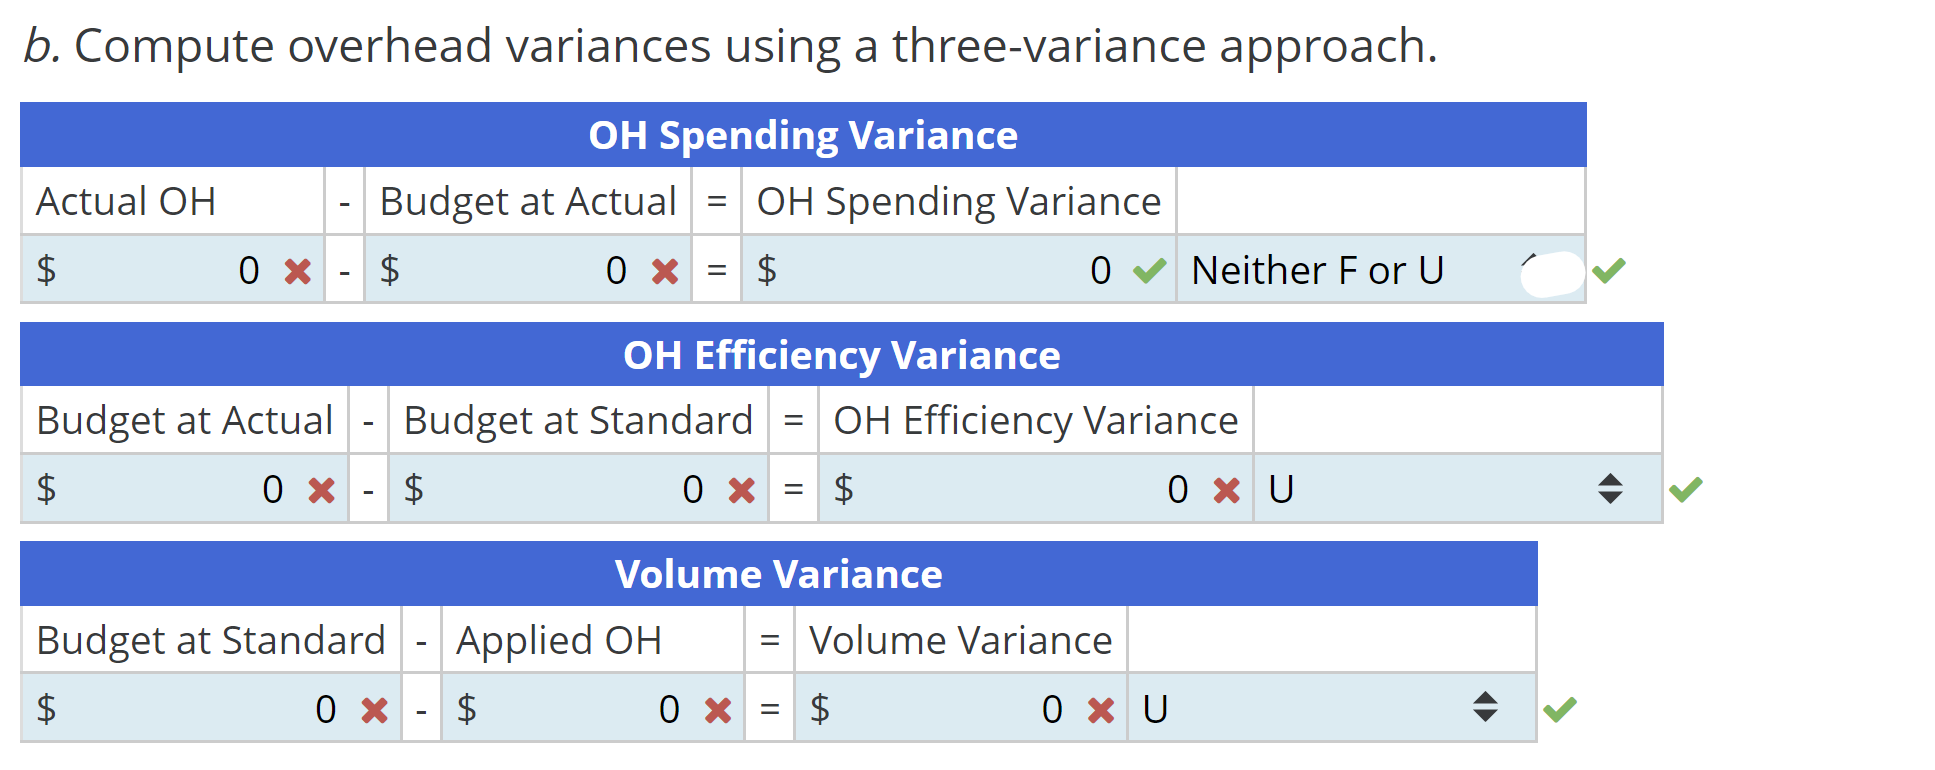Click the Applied OH amount field
The height and width of the screenshot is (770, 1935).
(x=580, y=708)
